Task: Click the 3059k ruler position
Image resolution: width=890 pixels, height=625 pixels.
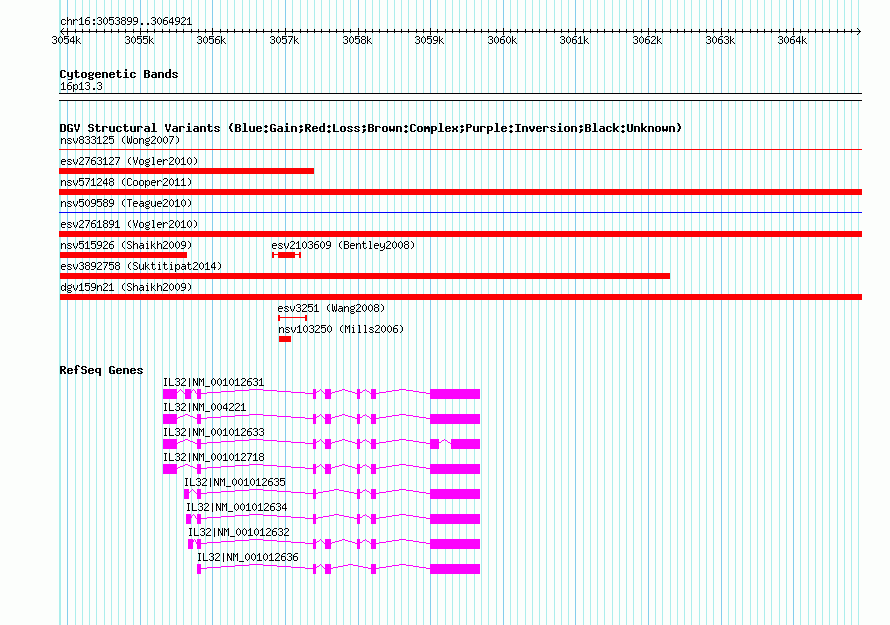Action: 429,40
